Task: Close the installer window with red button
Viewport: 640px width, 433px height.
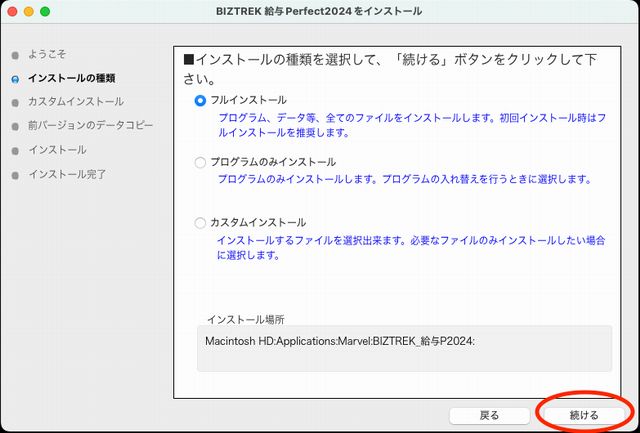Action: 12,11
